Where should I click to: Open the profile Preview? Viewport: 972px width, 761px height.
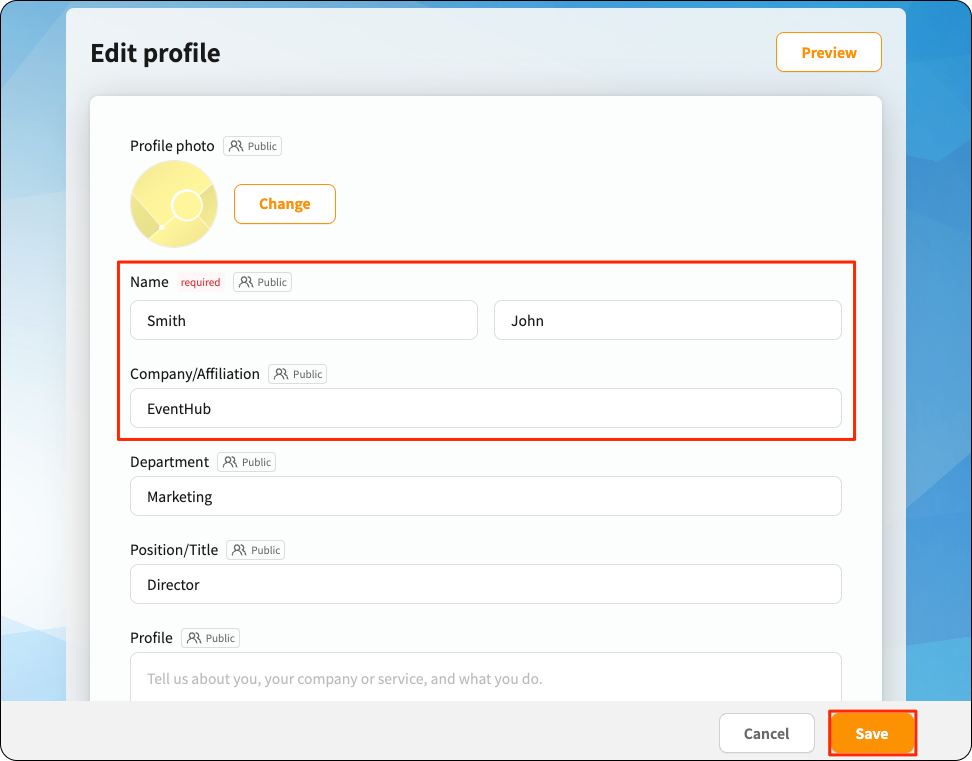(x=829, y=53)
